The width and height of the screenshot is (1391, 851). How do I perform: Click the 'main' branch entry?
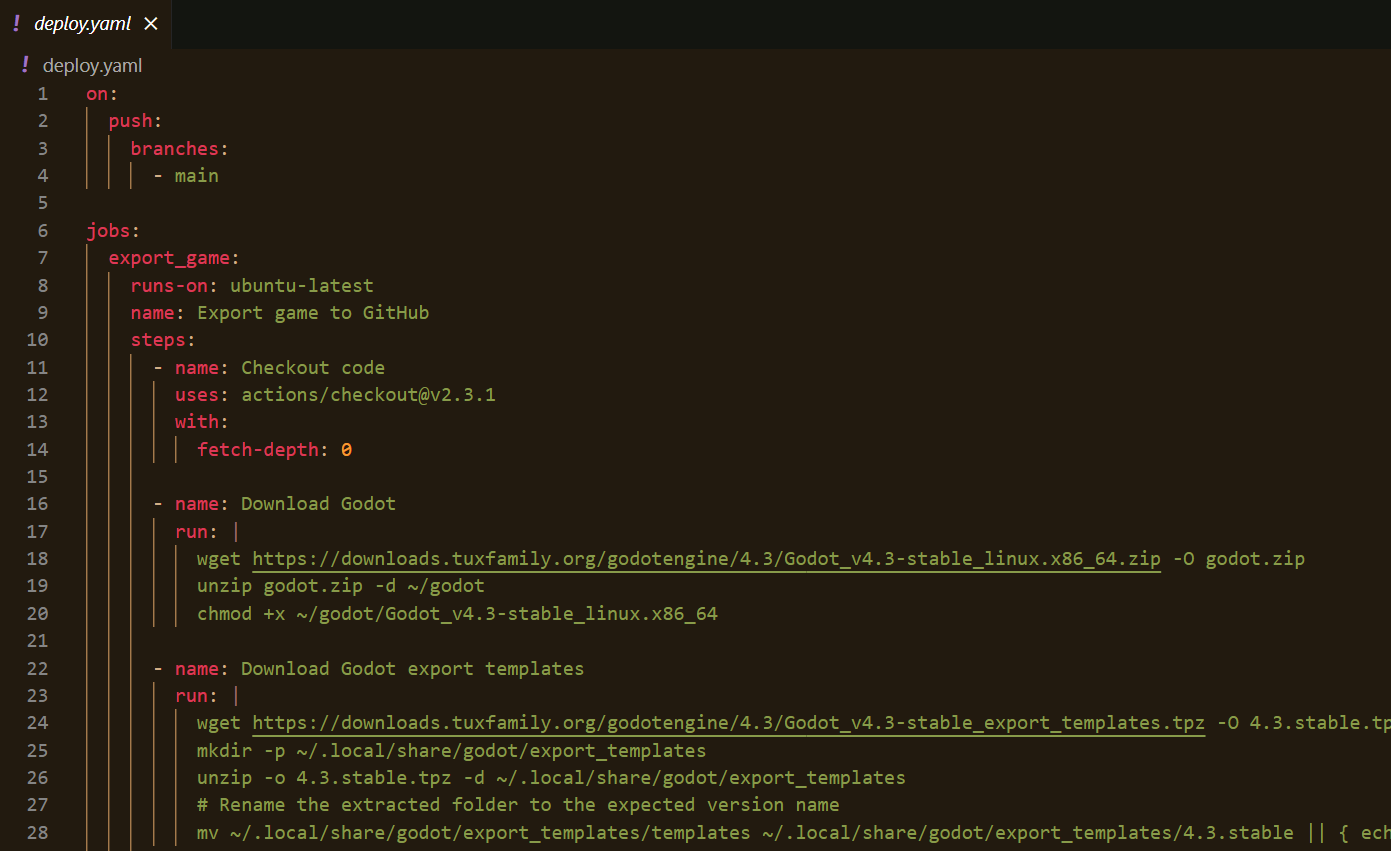click(x=196, y=176)
